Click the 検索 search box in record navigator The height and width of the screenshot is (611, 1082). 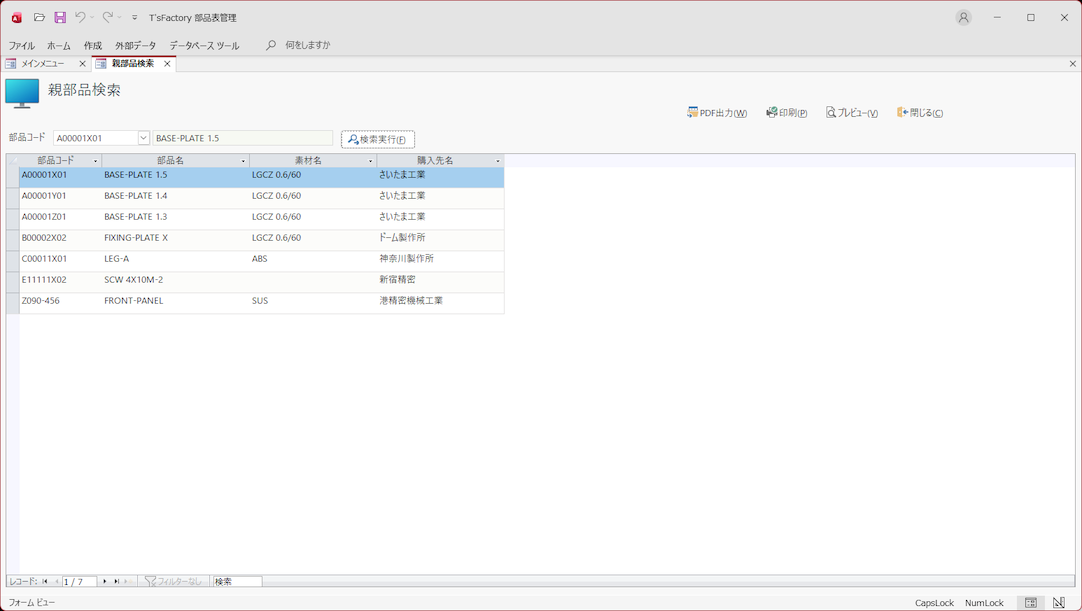(x=237, y=581)
